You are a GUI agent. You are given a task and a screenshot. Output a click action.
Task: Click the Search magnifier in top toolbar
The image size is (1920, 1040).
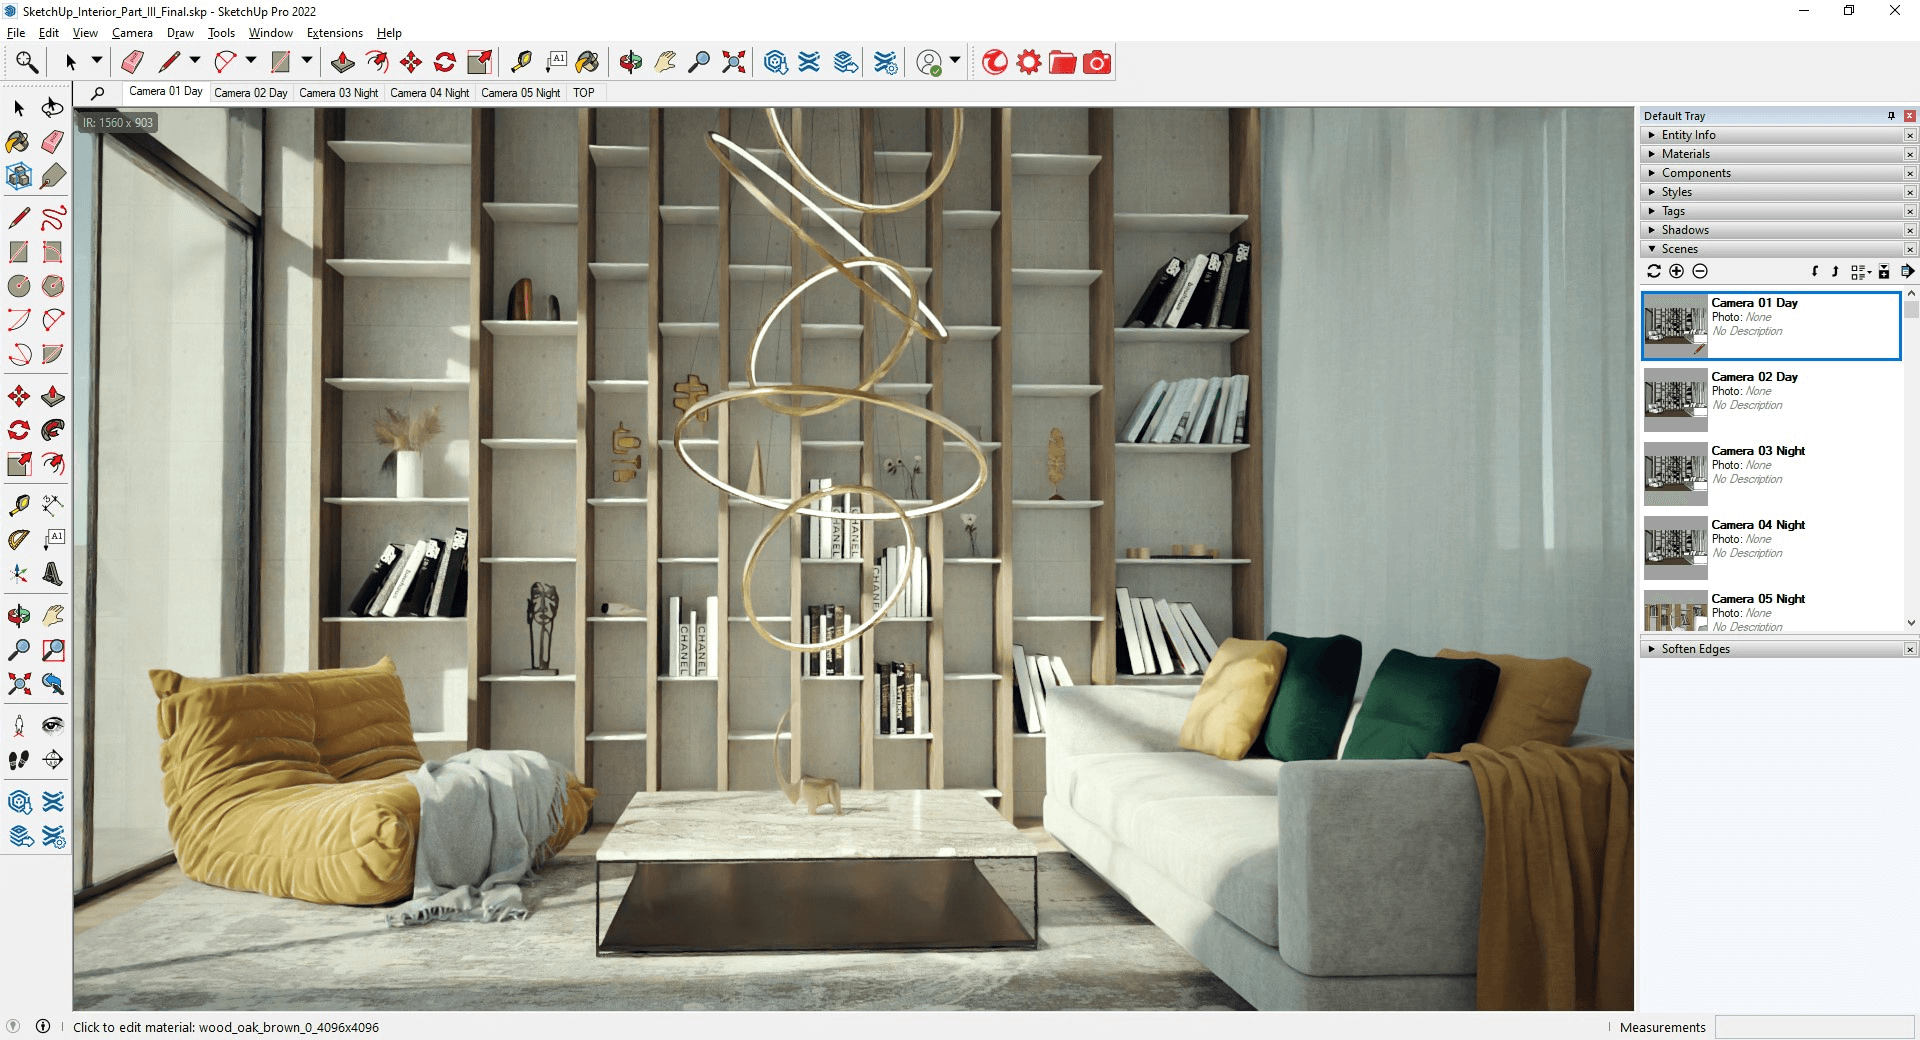tap(27, 62)
